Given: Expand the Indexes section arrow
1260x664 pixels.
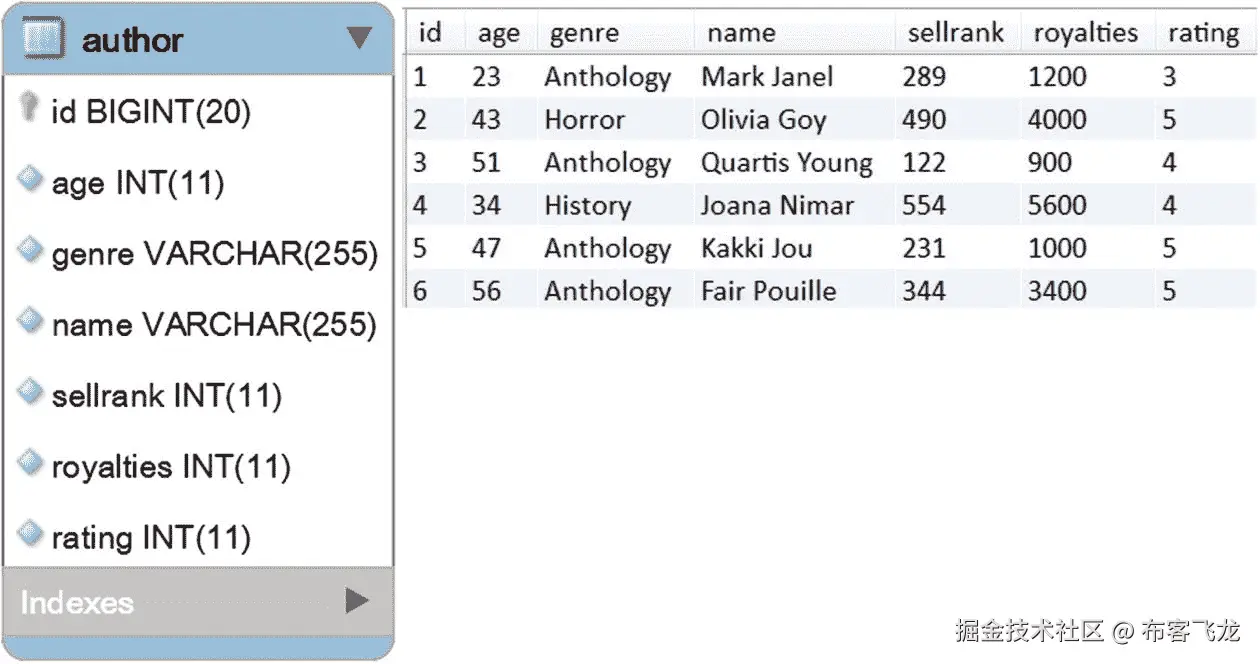Looking at the screenshot, I should (357, 600).
